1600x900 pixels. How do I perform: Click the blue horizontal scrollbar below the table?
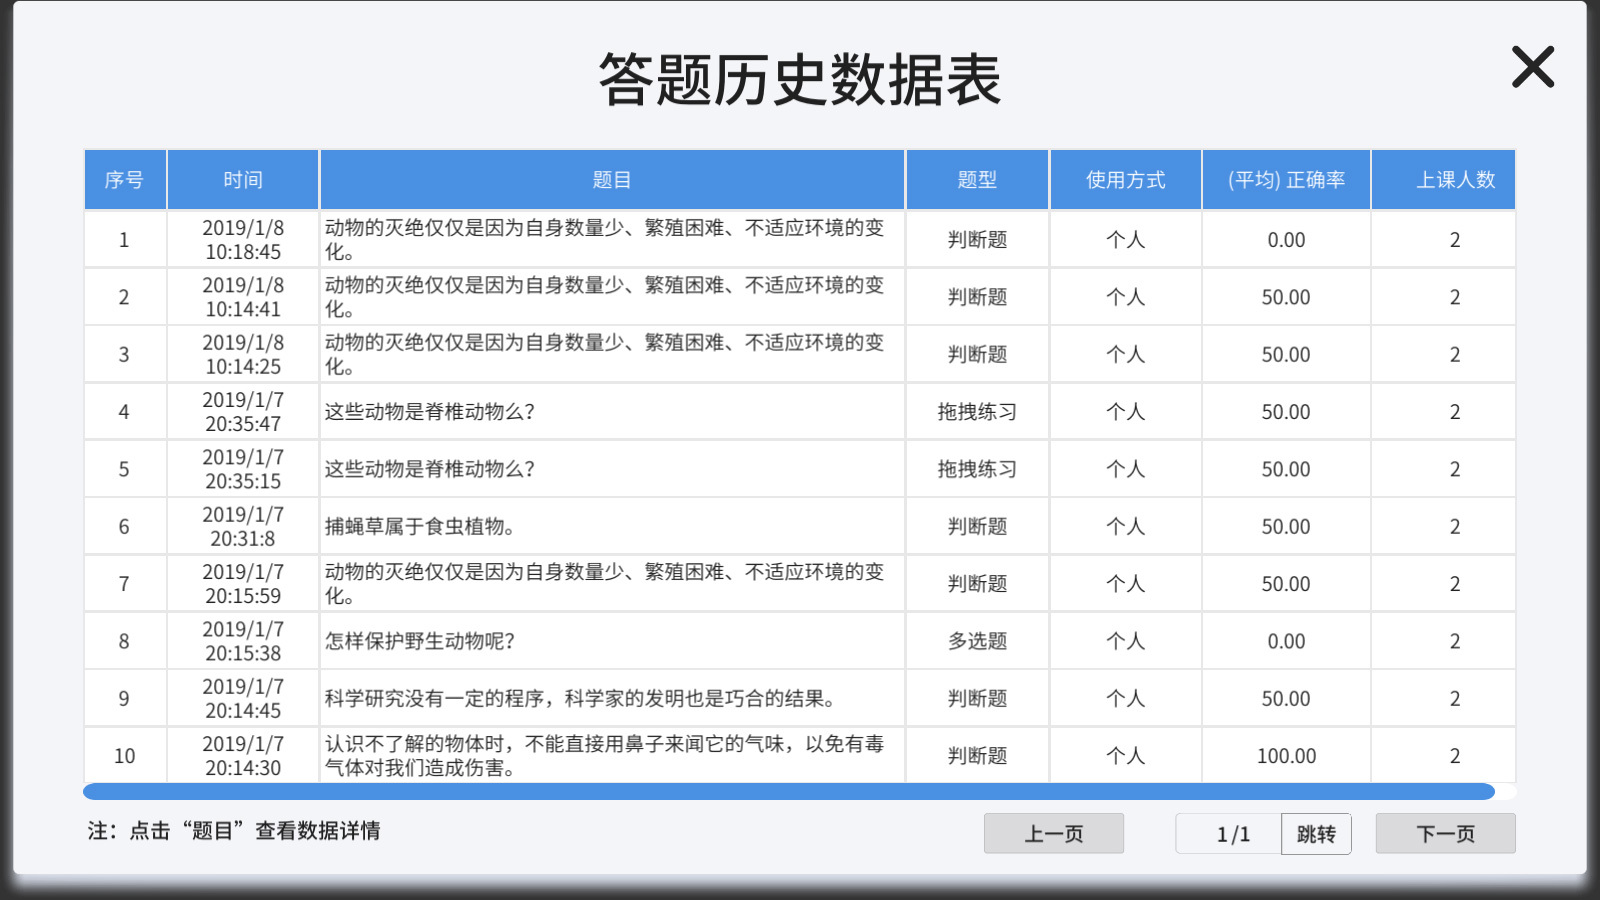pyautogui.click(x=790, y=789)
